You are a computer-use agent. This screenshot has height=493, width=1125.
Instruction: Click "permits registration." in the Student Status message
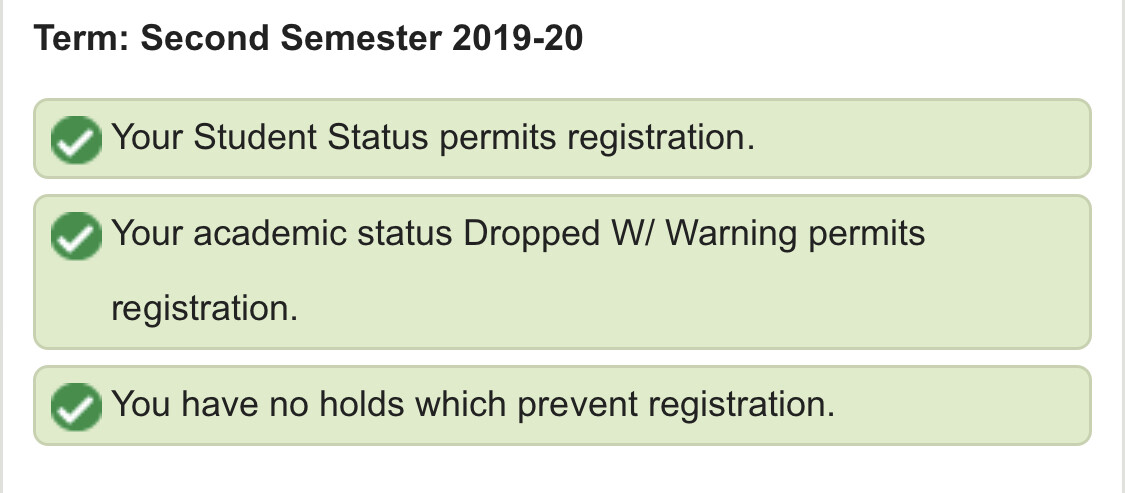tap(597, 138)
